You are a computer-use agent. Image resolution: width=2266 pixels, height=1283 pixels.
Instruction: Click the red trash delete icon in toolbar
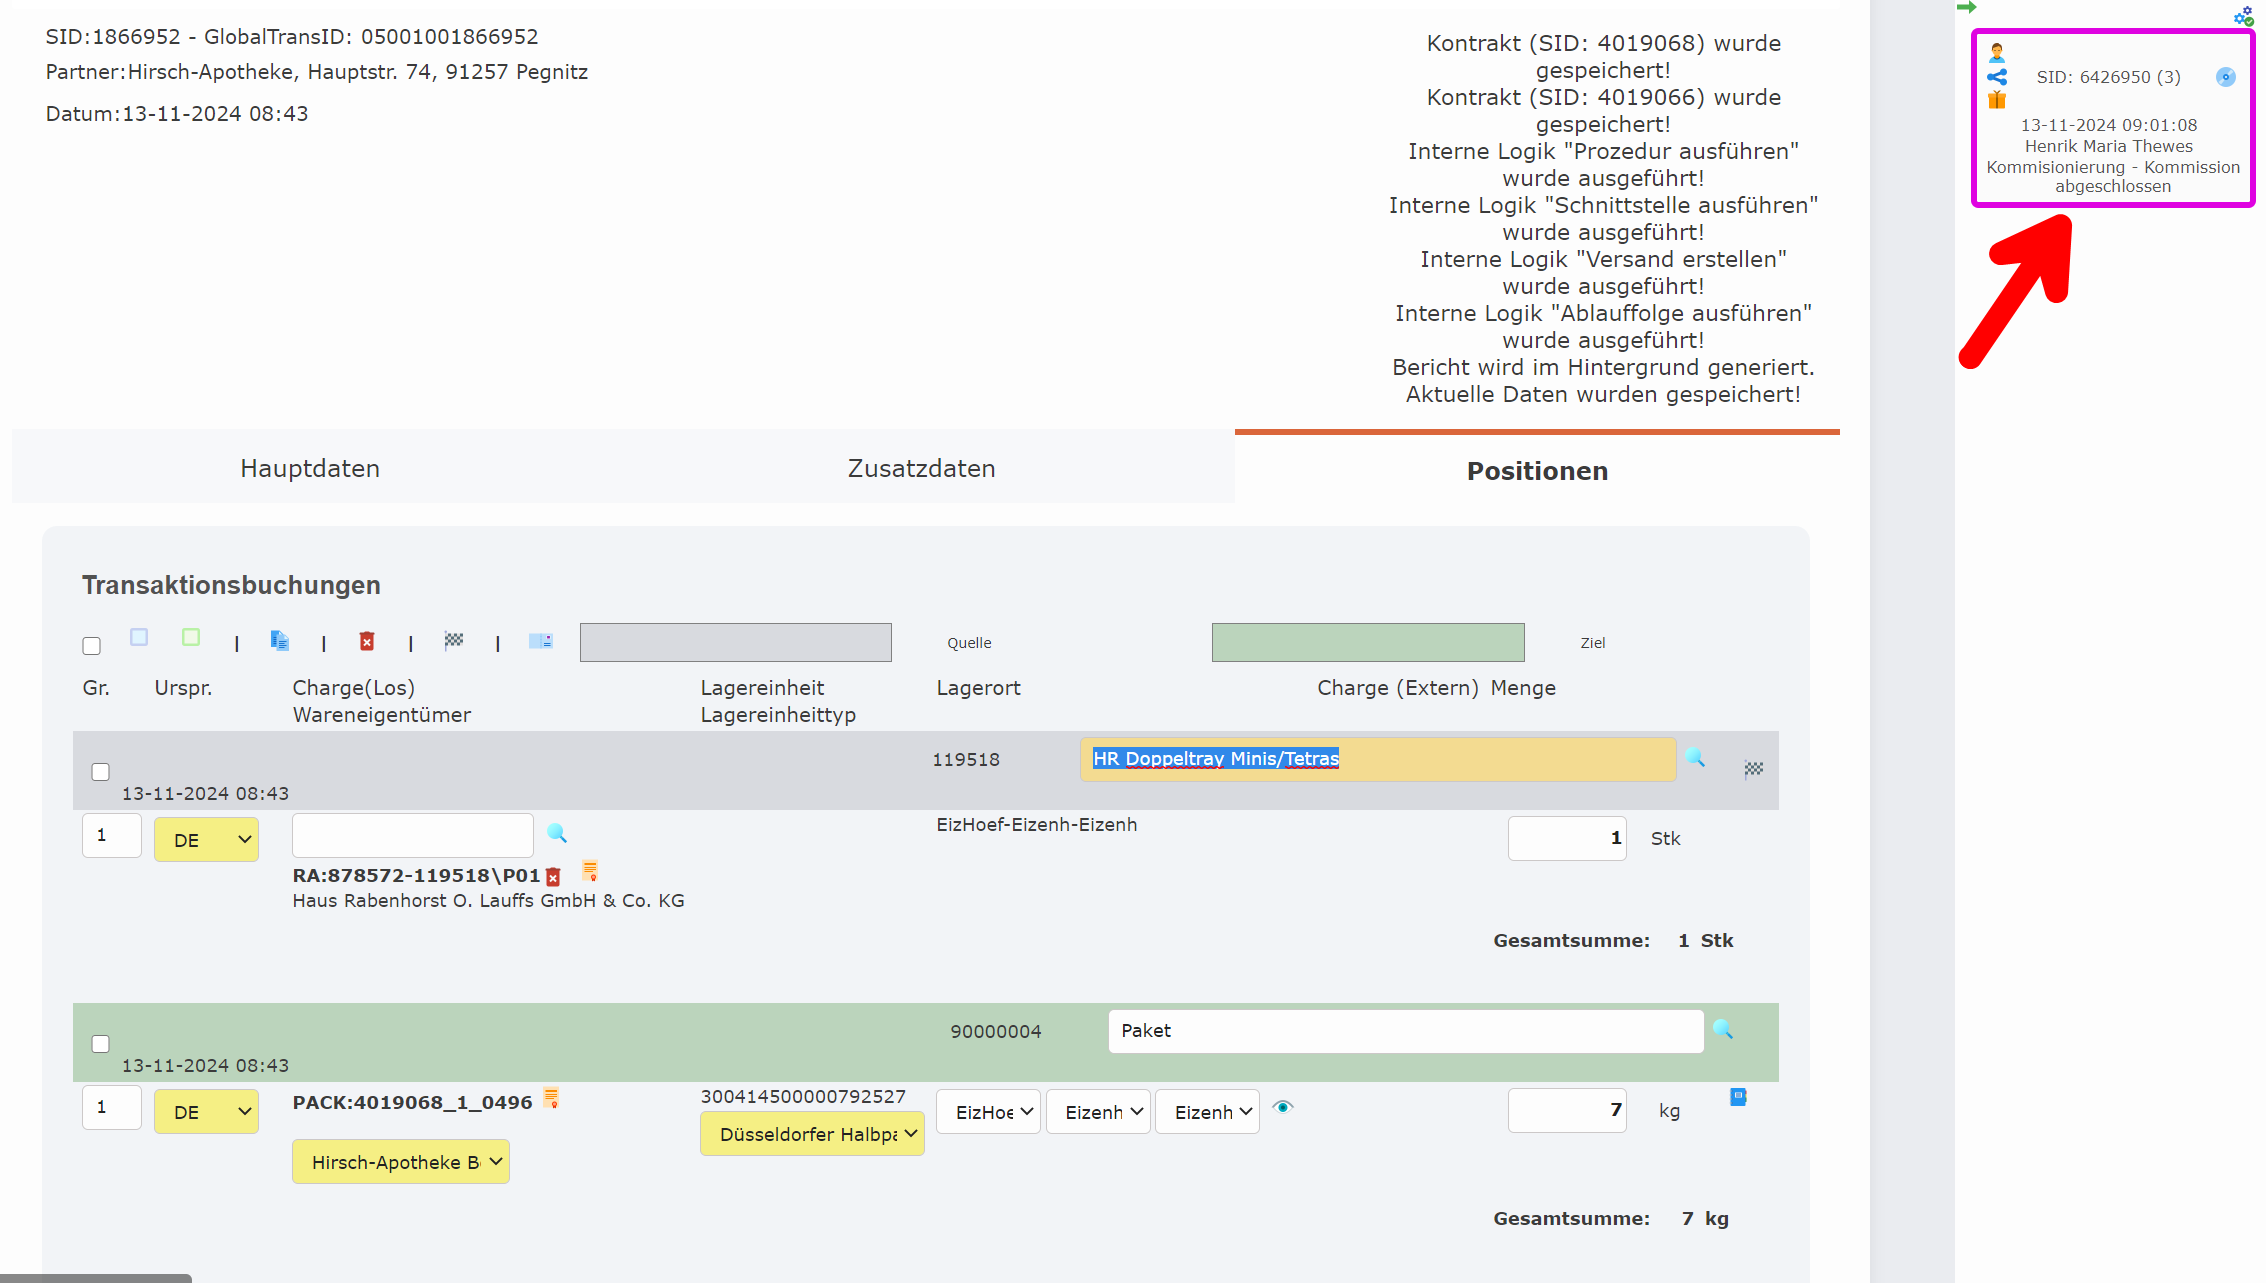[367, 641]
